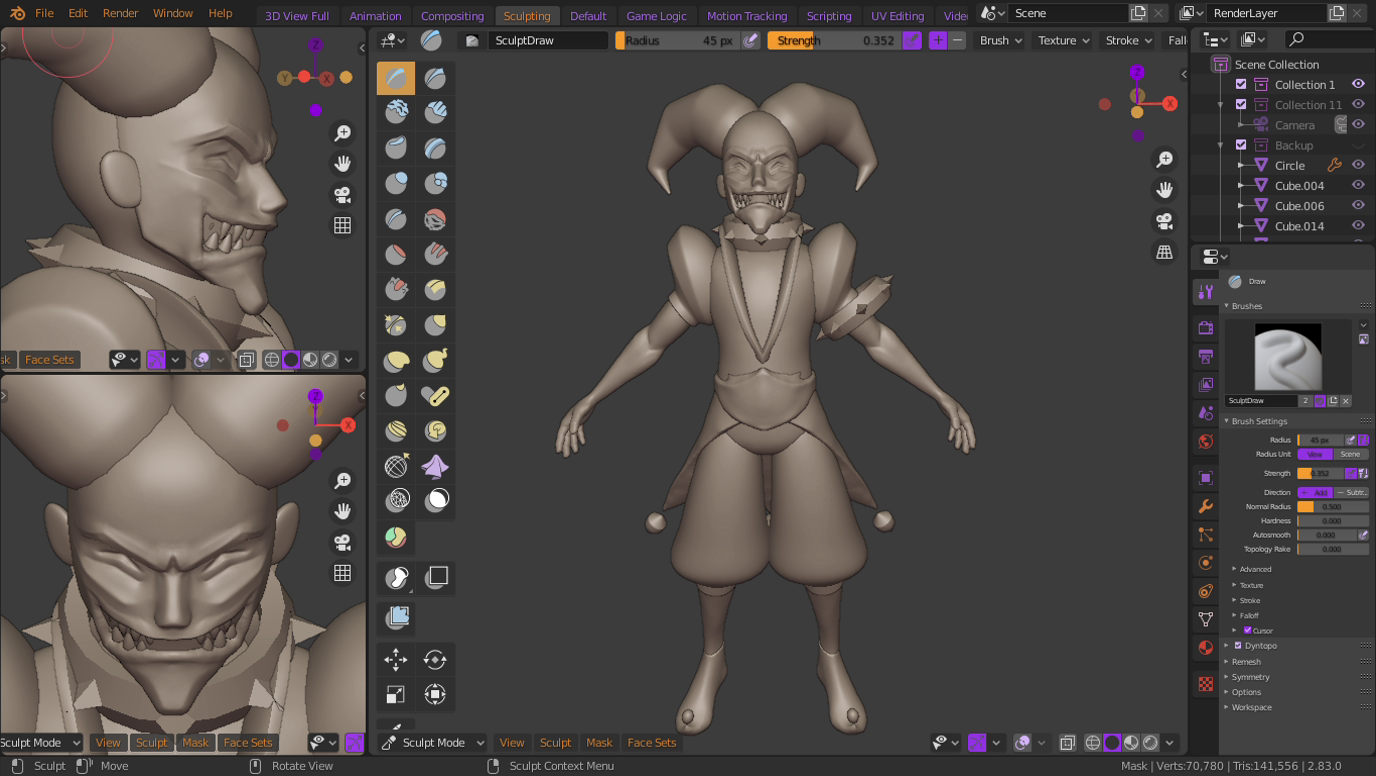Select the Move transform tool
The image size is (1376, 776).
coord(396,659)
